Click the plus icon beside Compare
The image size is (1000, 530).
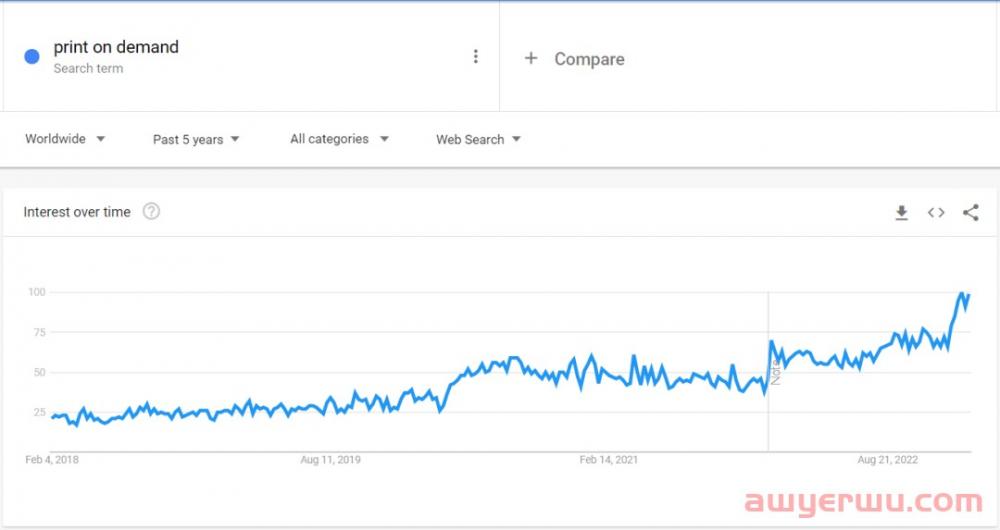click(x=531, y=59)
